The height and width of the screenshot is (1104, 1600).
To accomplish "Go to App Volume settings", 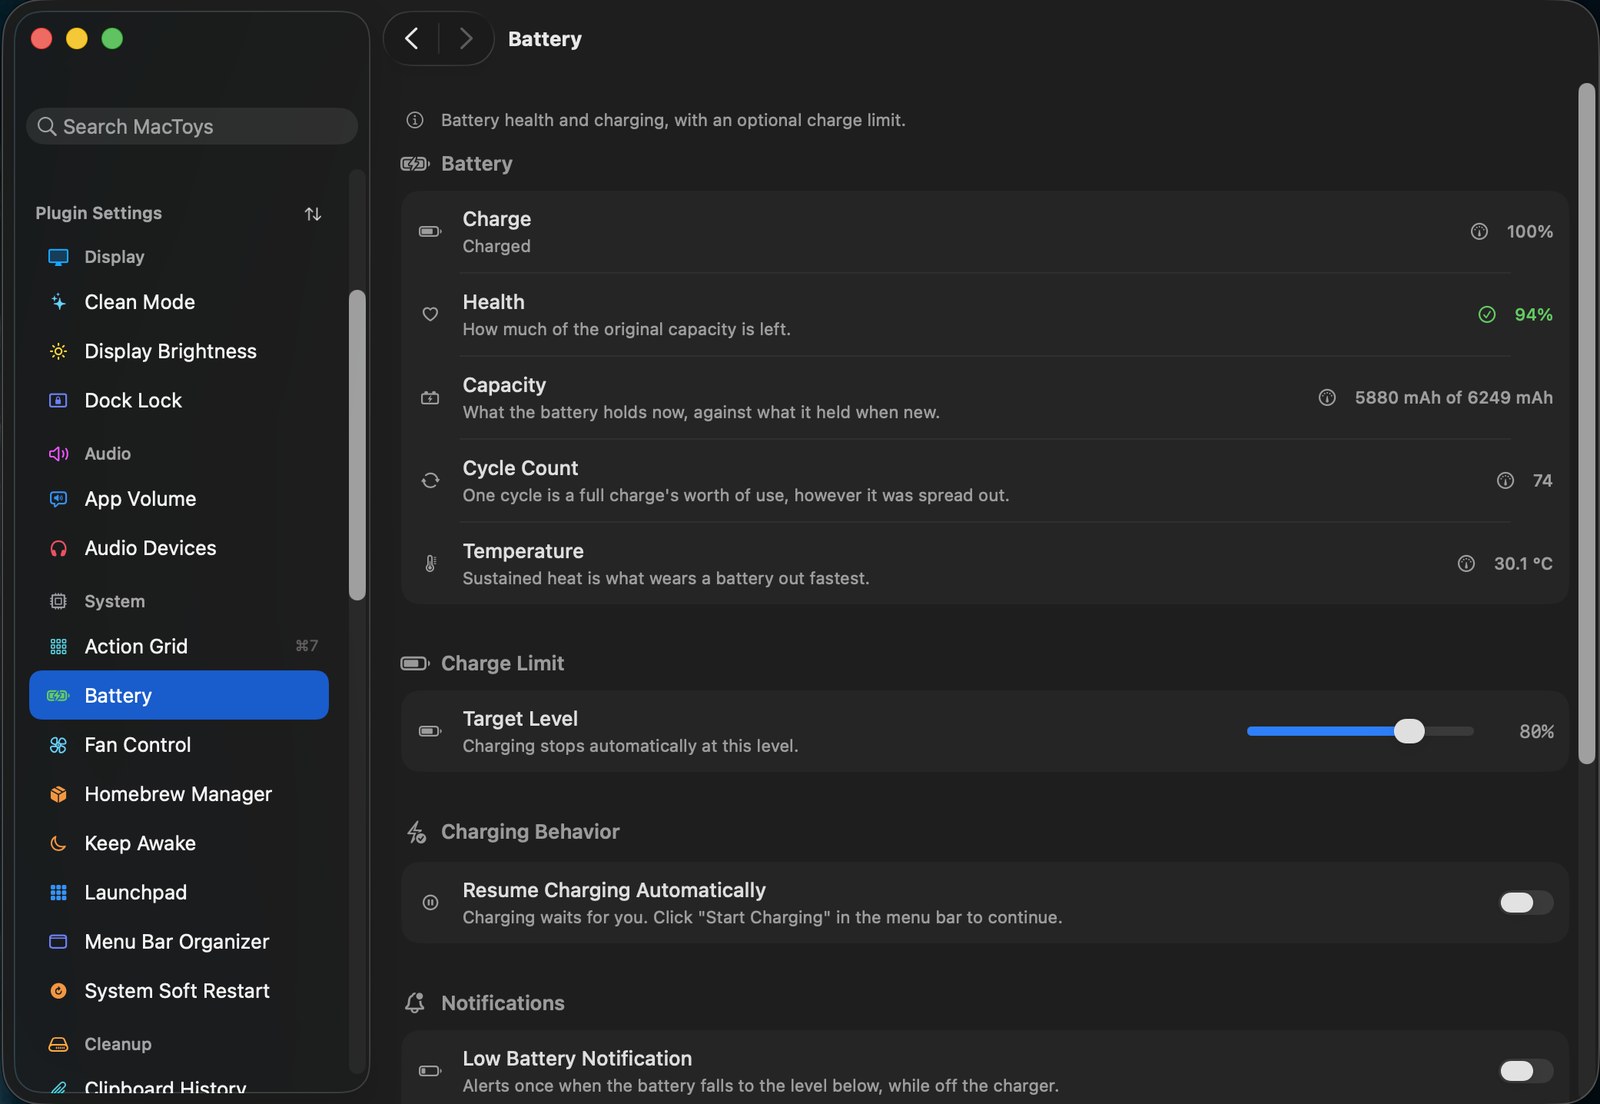I will pos(179,499).
